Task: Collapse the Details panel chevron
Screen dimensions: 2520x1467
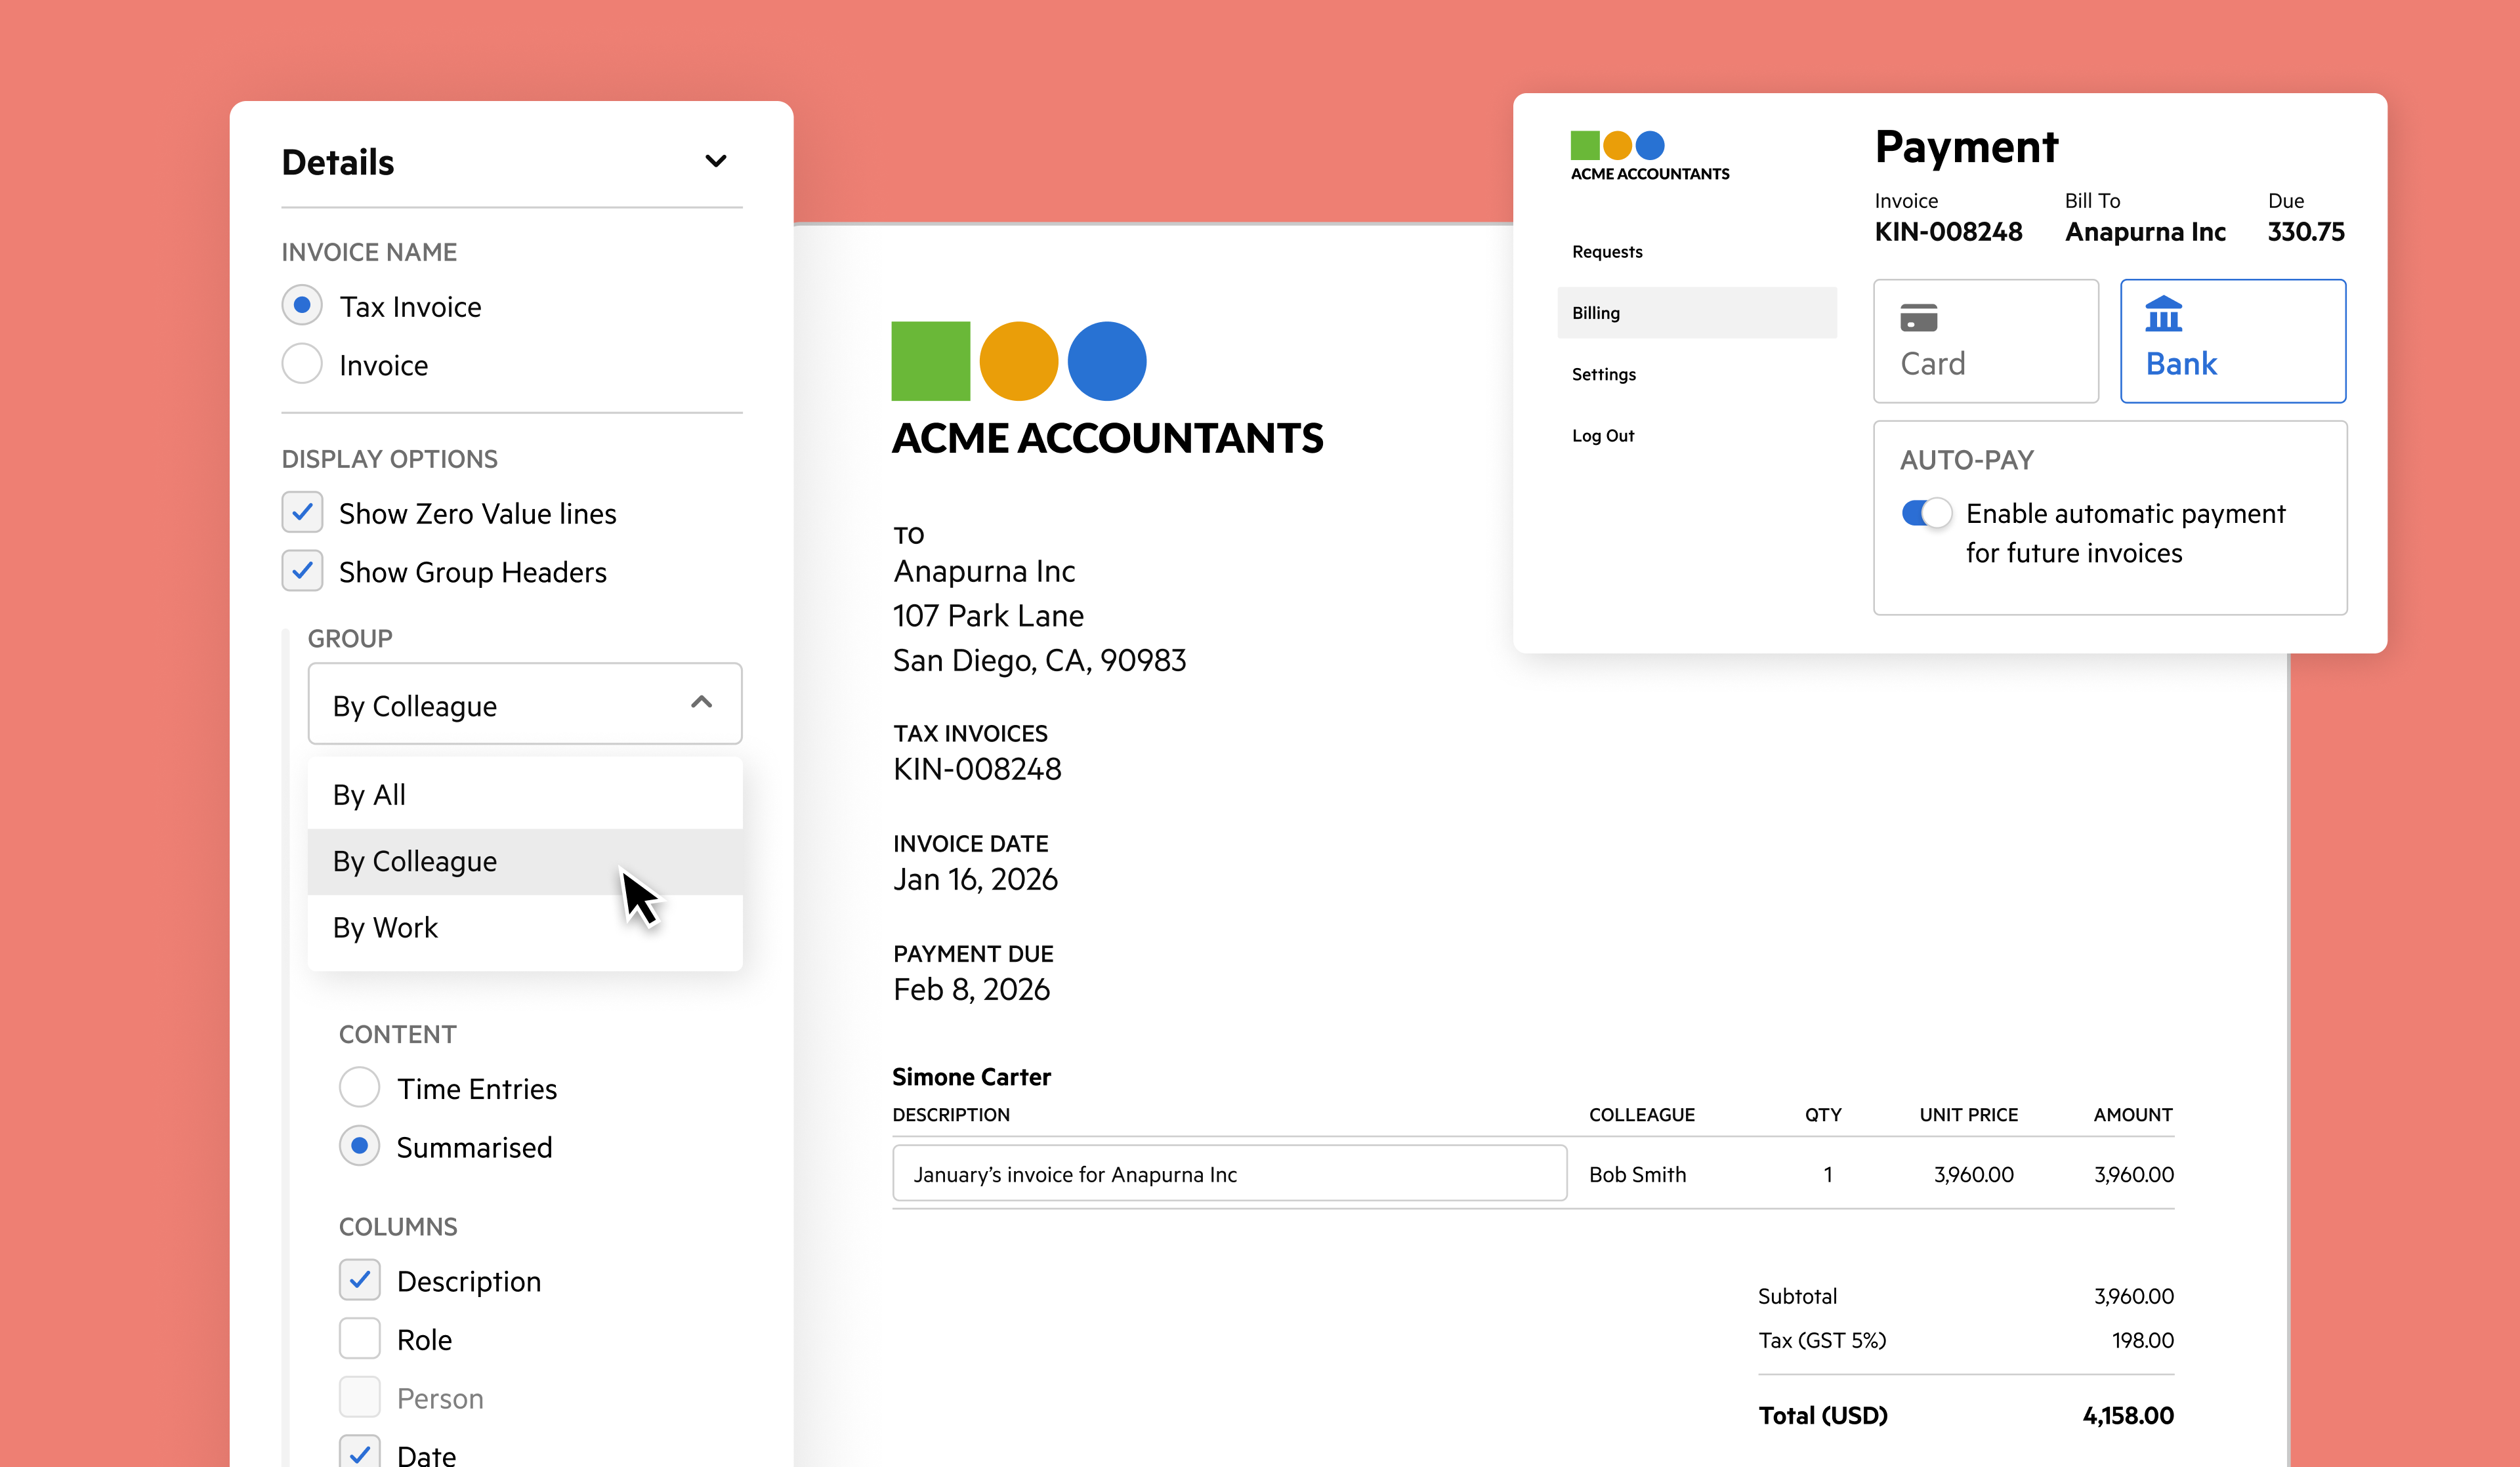Action: coord(715,161)
